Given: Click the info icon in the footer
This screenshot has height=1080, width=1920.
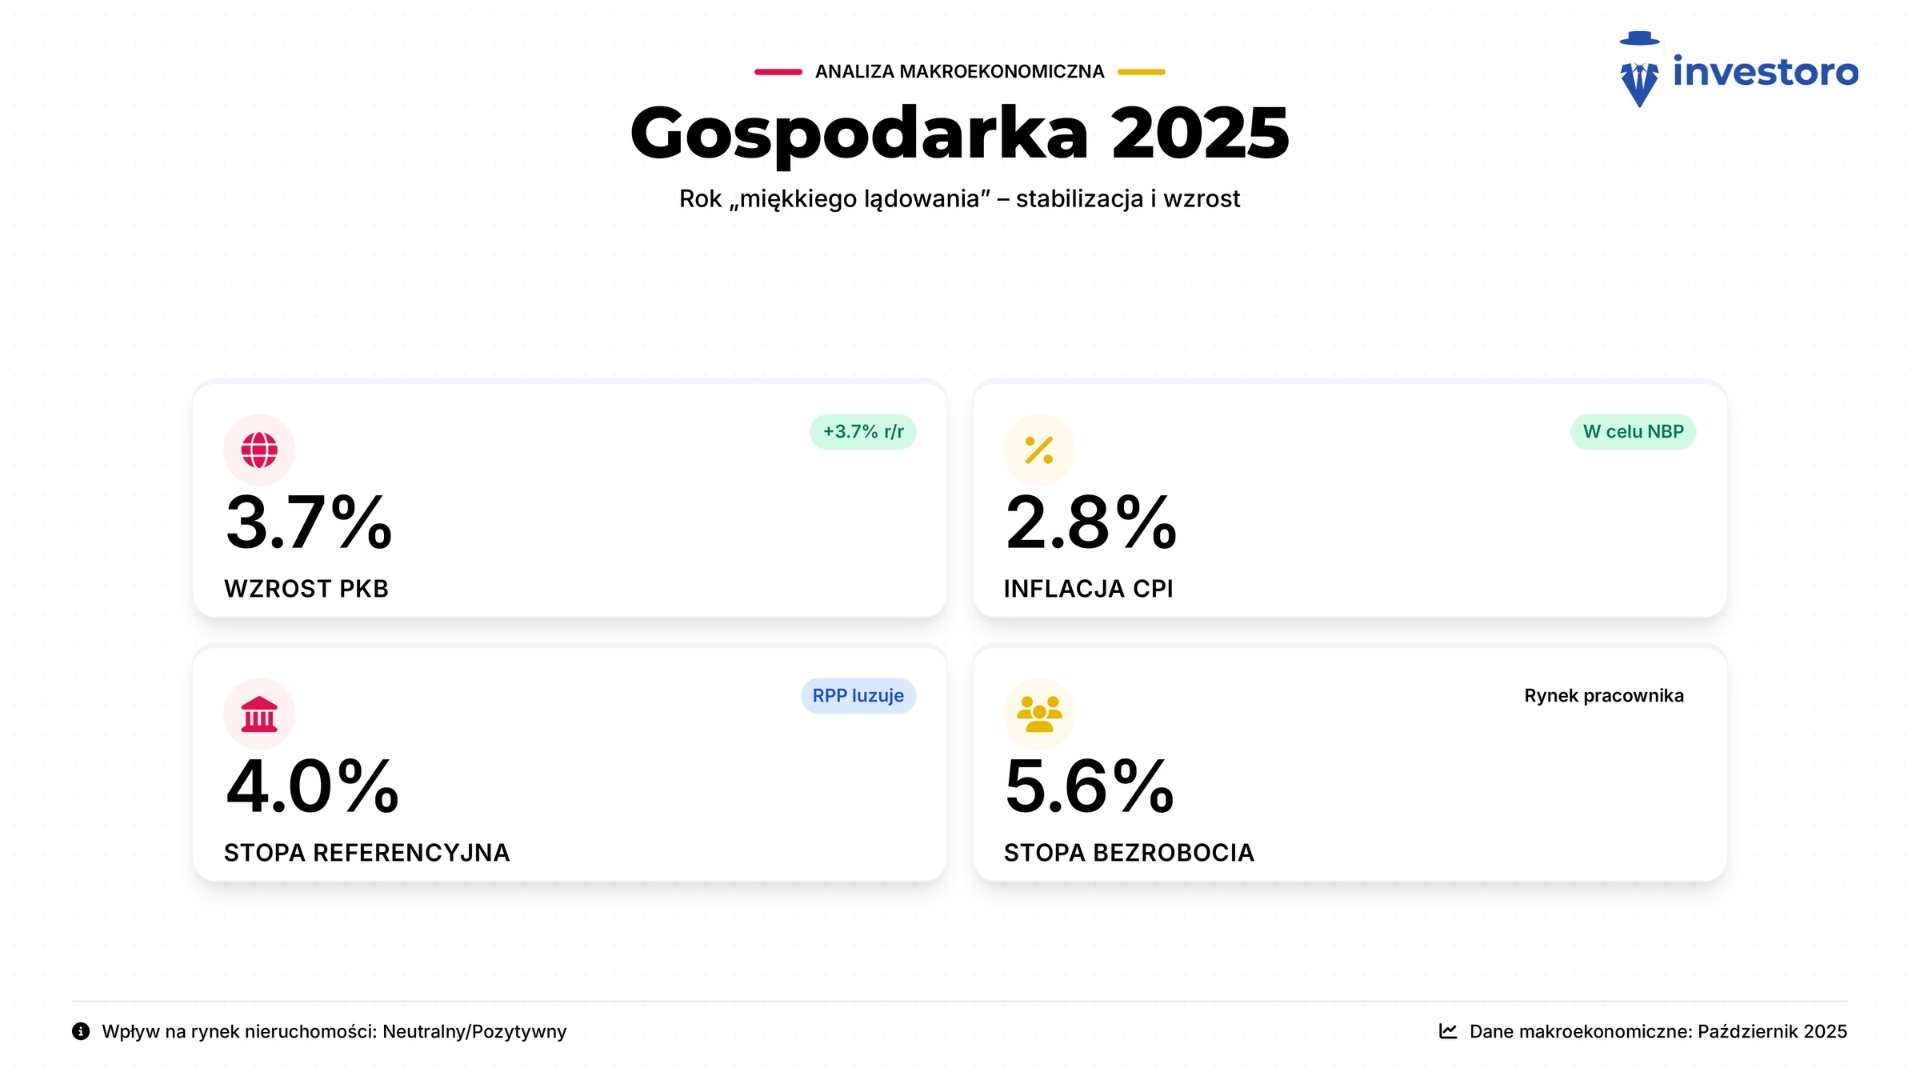Looking at the screenshot, I should [x=81, y=1031].
